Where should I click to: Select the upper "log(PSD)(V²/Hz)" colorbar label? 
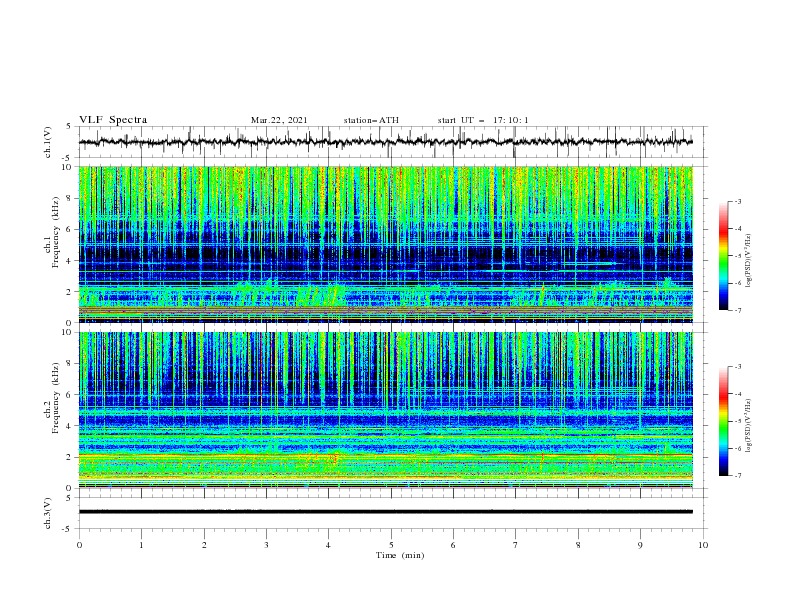[748, 261]
